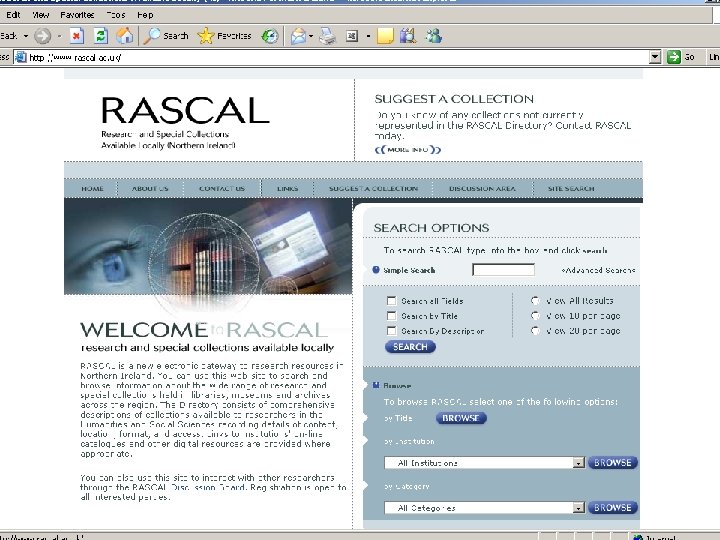Open the DISCUSSION AREA navigation tab
The height and width of the screenshot is (540, 720).
point(482,189)
